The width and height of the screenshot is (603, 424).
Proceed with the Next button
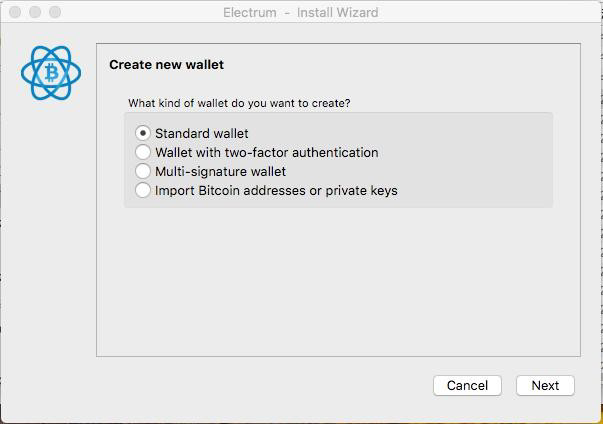pyautogui.click(x=545, y=385)
